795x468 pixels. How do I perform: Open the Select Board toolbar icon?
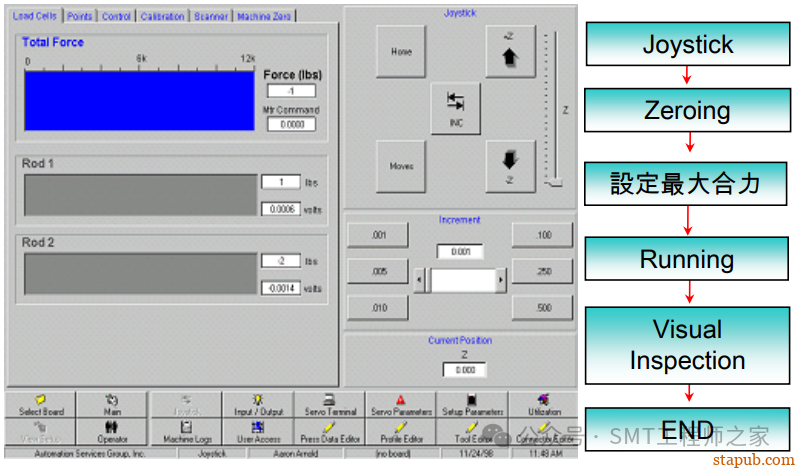[x=39, y=404]
